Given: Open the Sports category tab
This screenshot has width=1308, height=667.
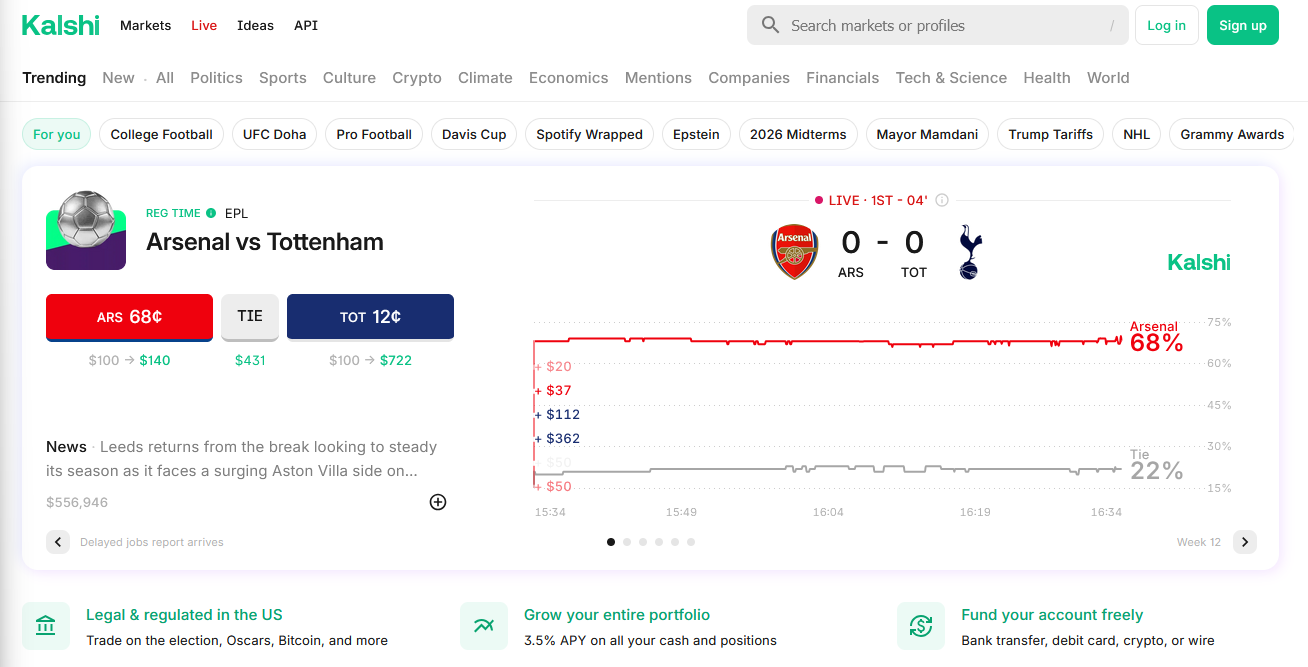Looking at the screenshot, I should [283, 78].
